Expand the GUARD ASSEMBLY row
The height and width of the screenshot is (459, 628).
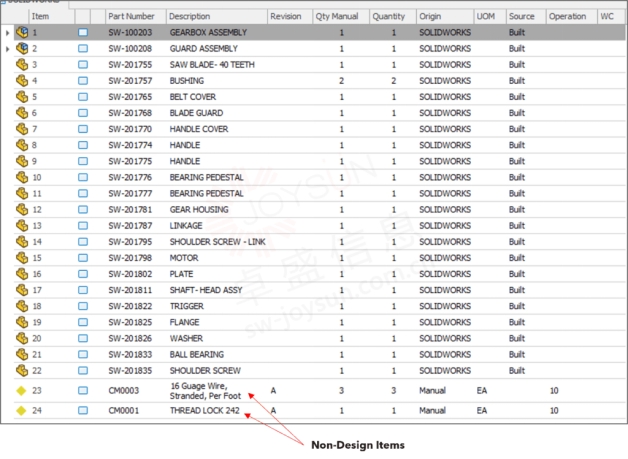pos(7,49)
